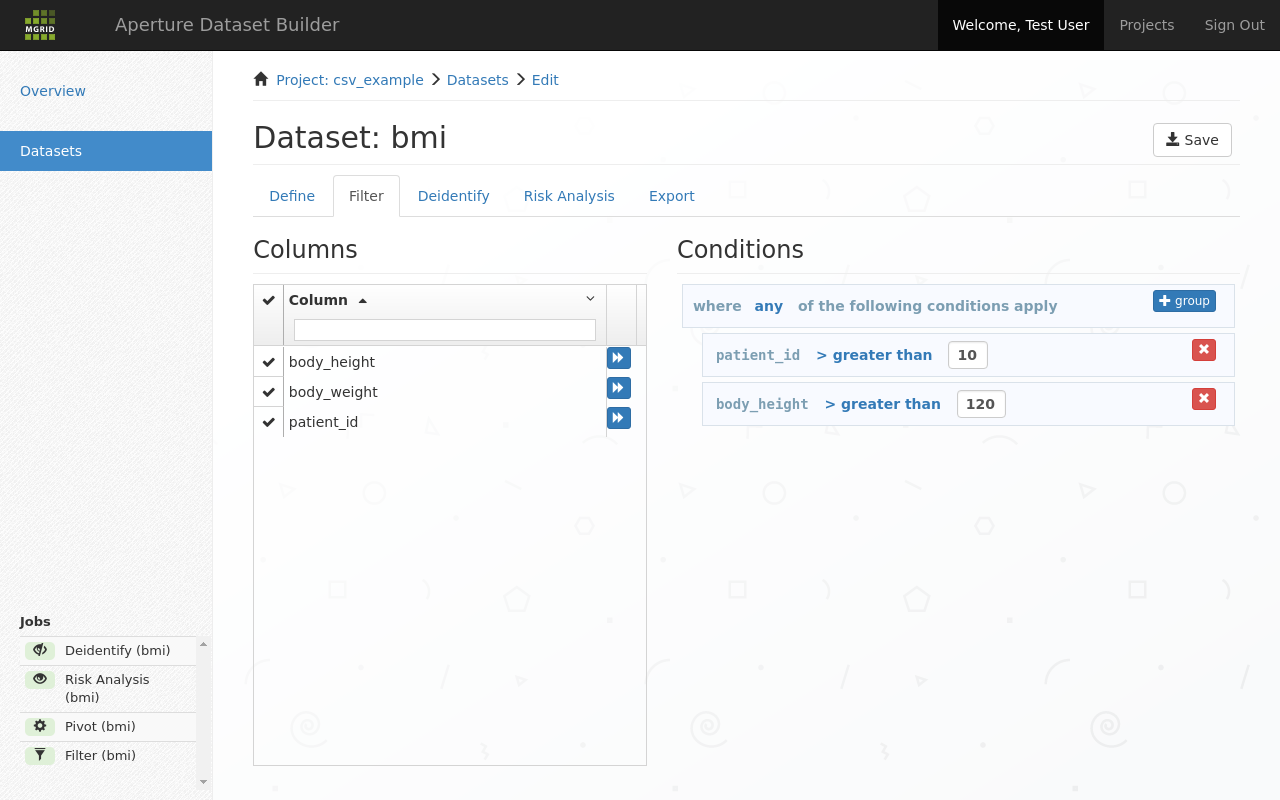Screen dimensions: 1280x800
Task: Go to Datasets breadcrumb link
Action: [478, 80]
